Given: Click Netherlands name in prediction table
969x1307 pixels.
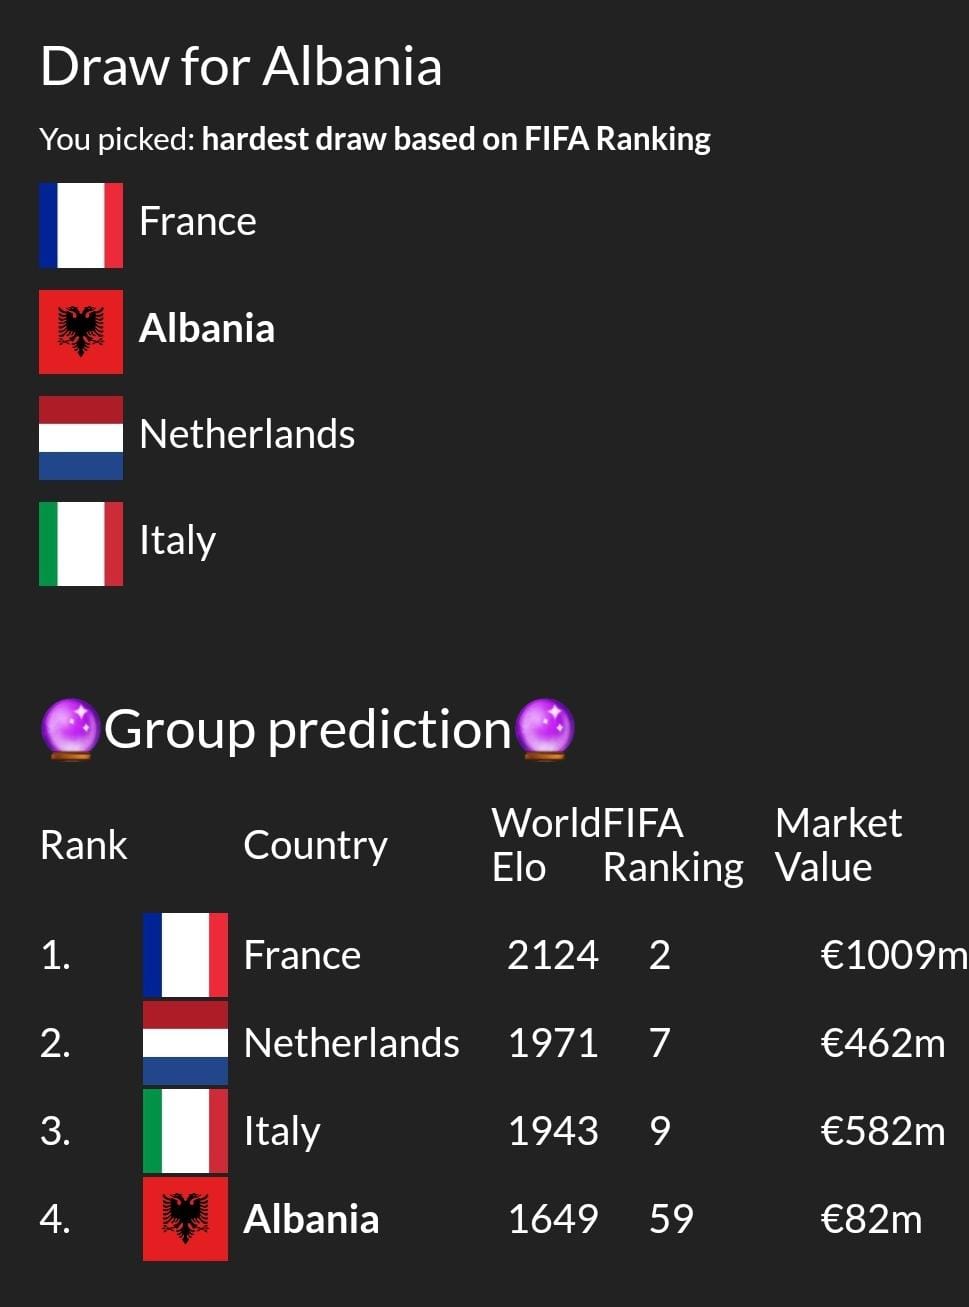Looking at the screenshot, I should coord(351,1043).
